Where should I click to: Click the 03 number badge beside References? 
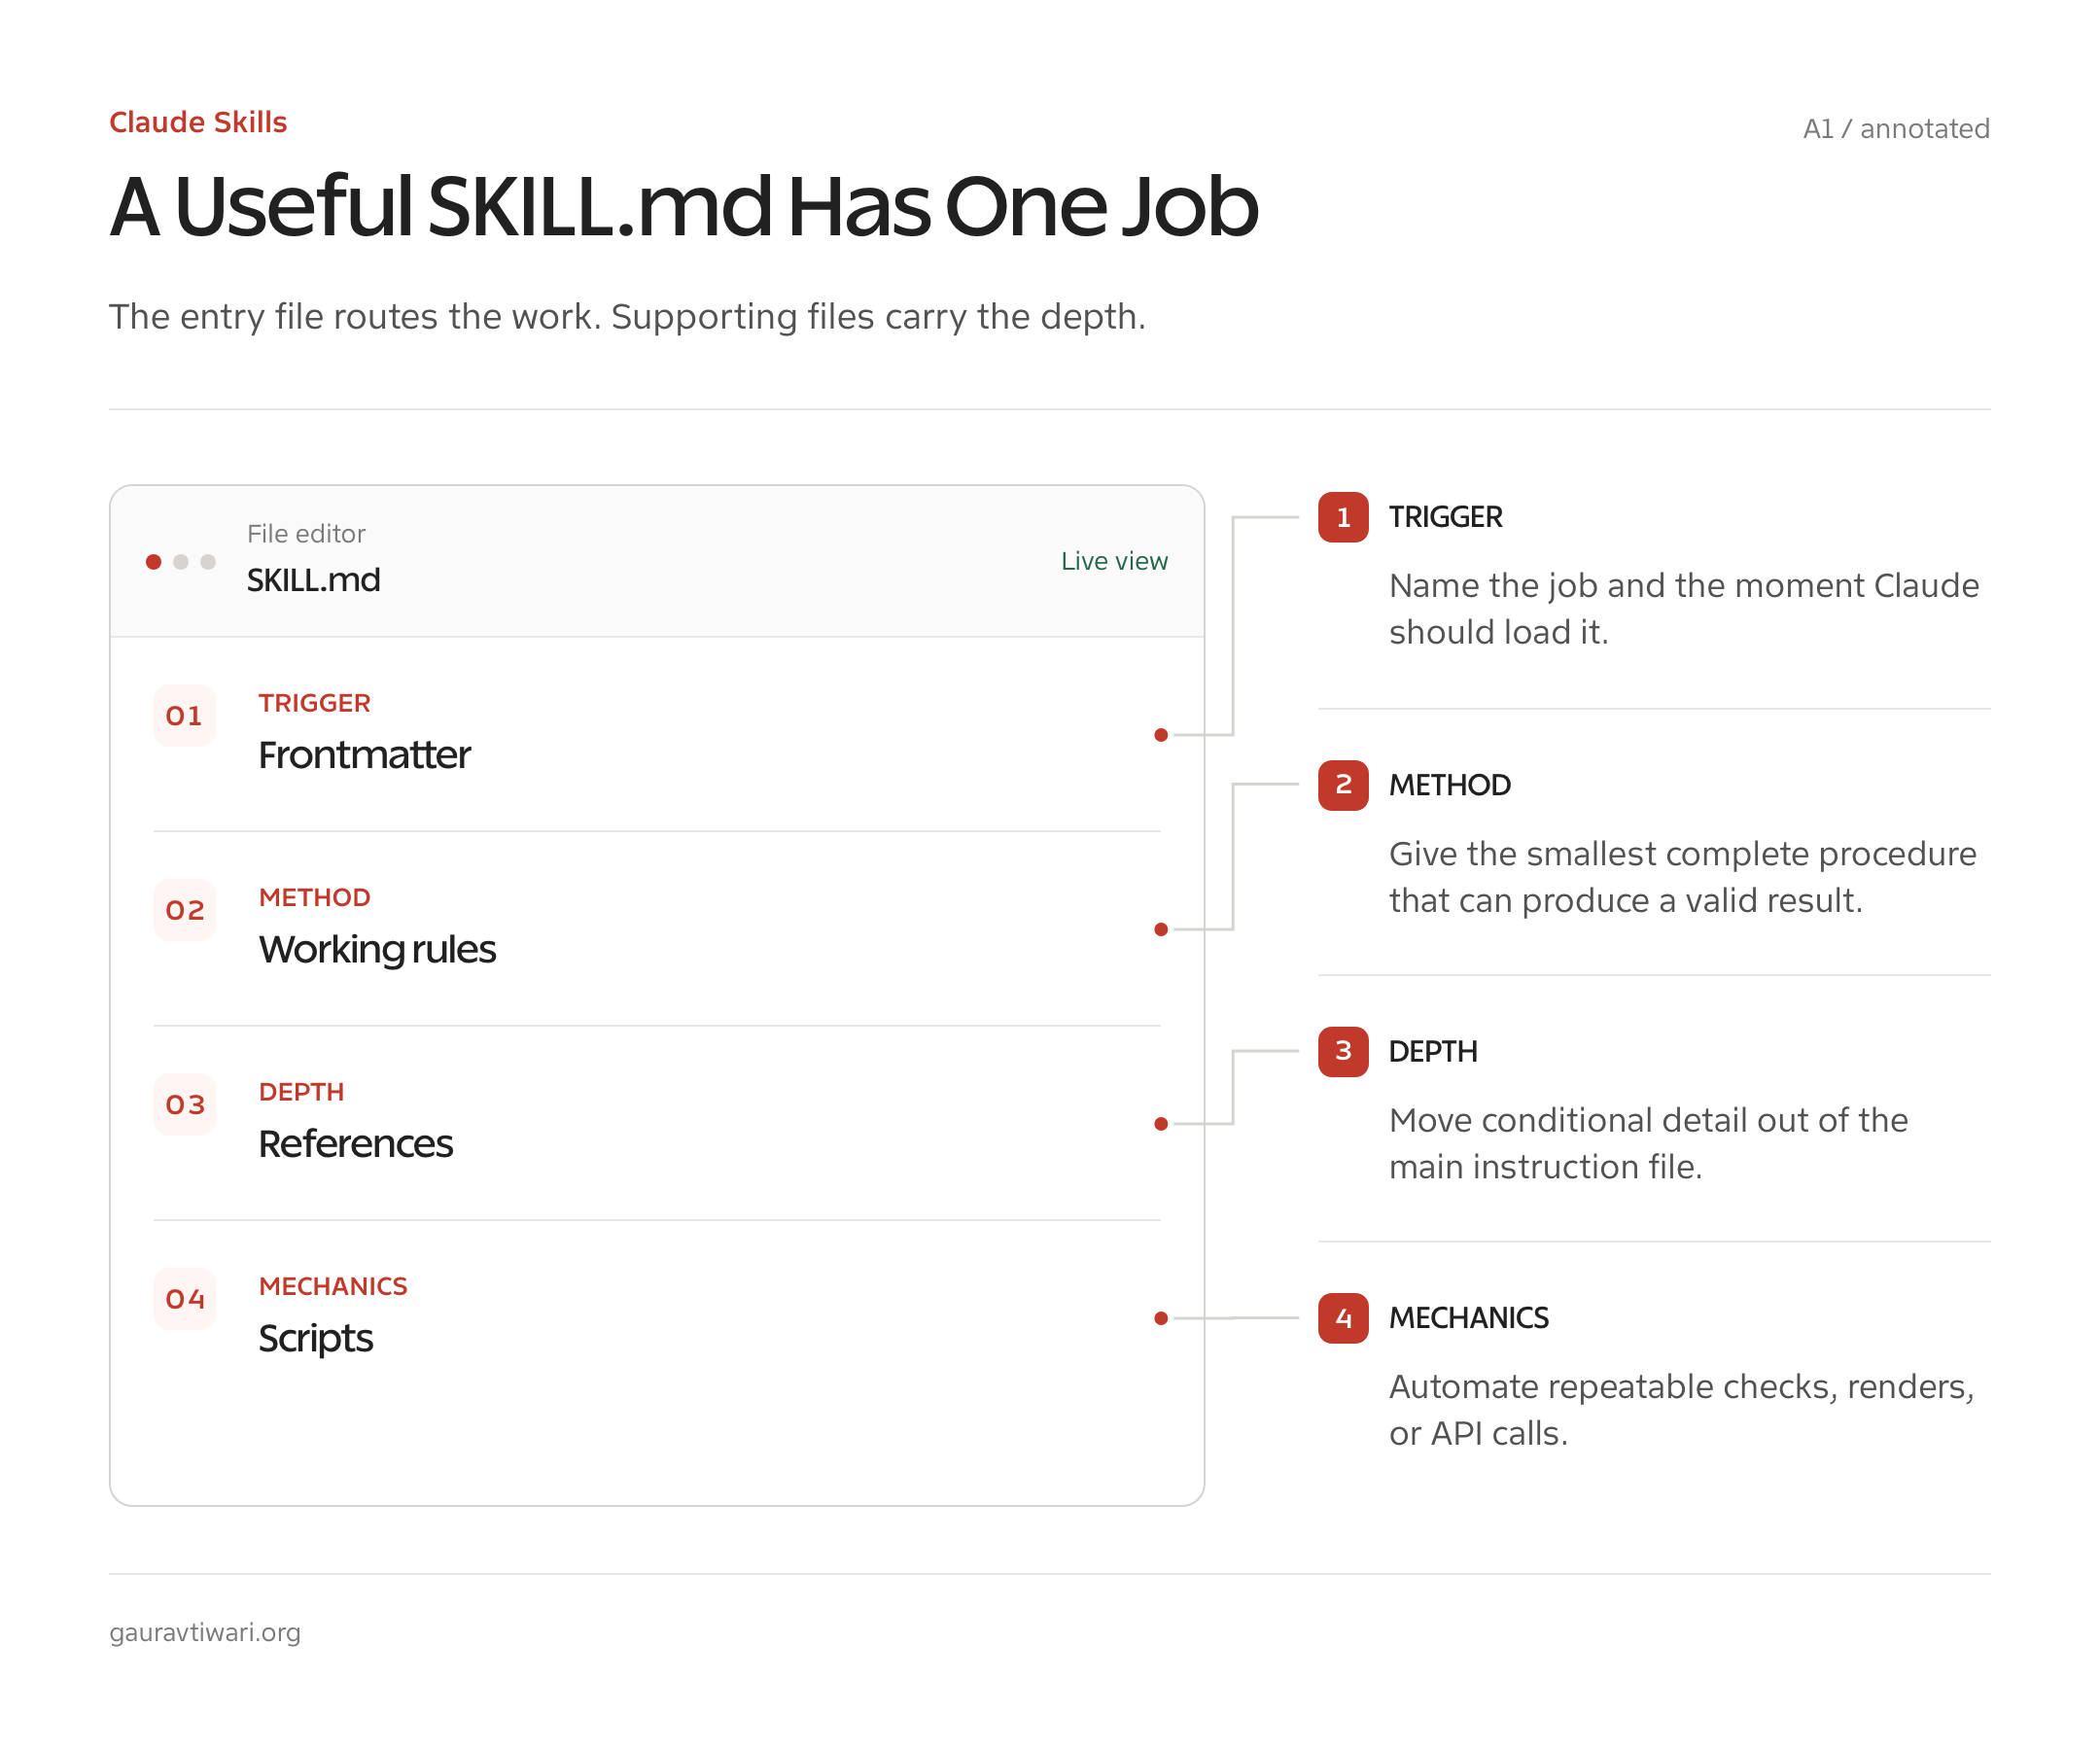click(185, 1105)
